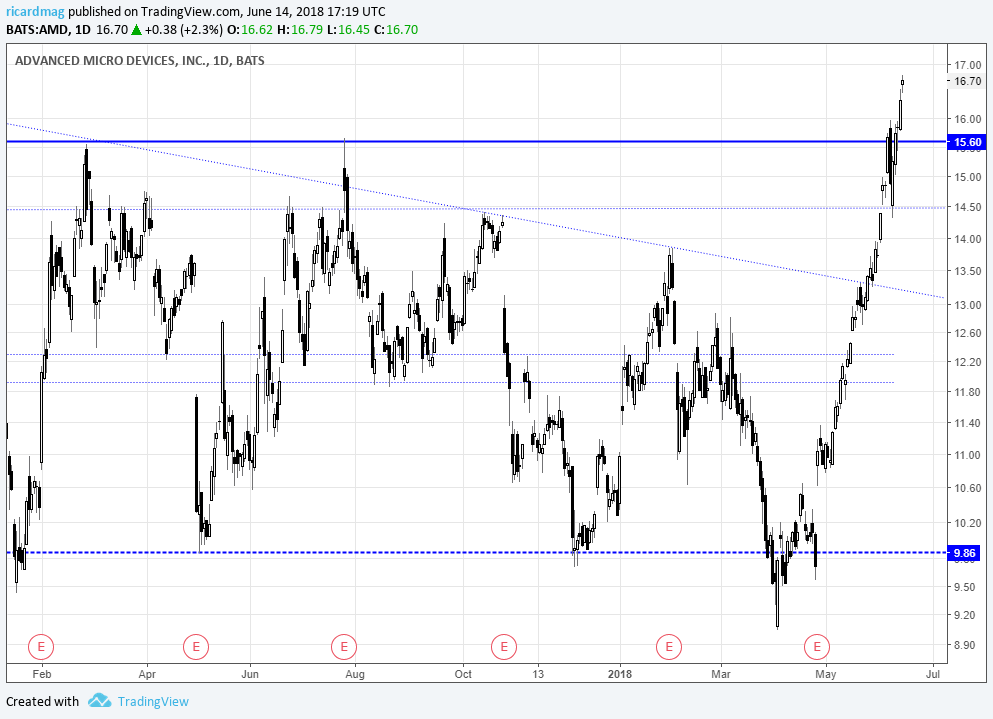
Task: Select the 14.00 price axis label
Action: click(x=967, y=239)
